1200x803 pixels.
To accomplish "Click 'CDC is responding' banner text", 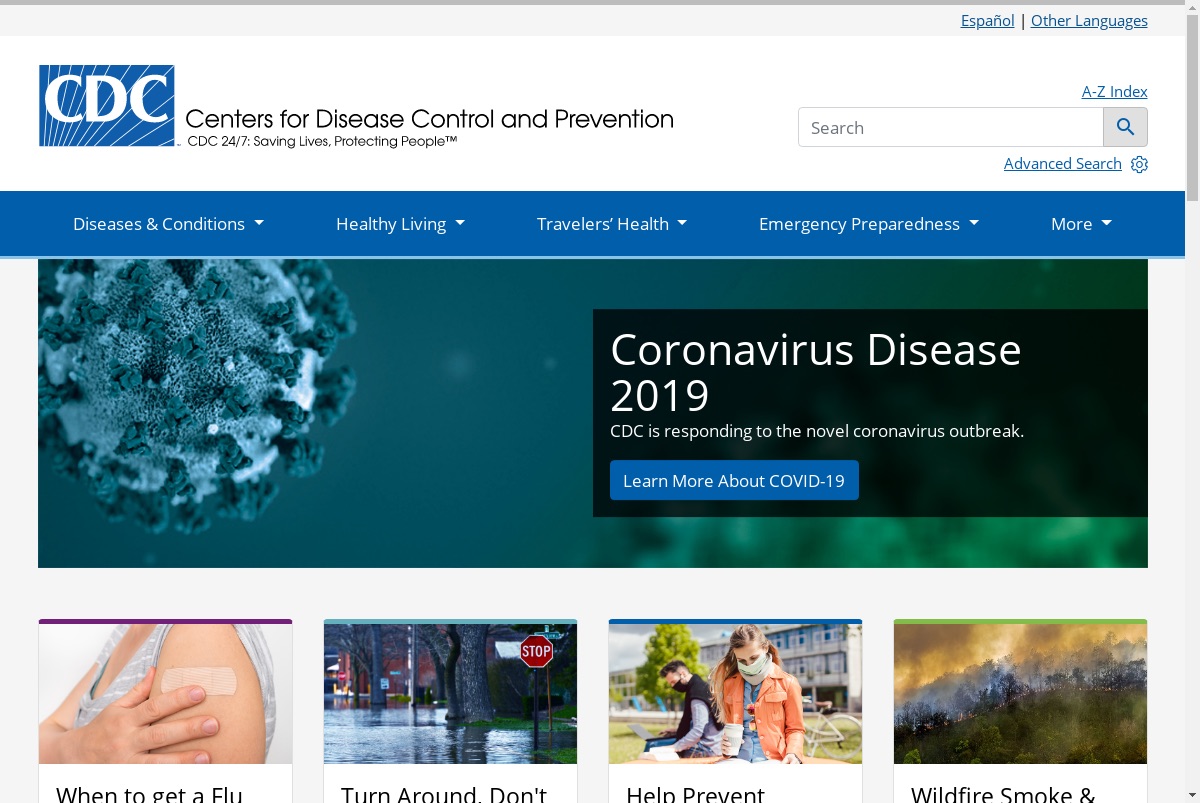I will click(x=817, y=431).
